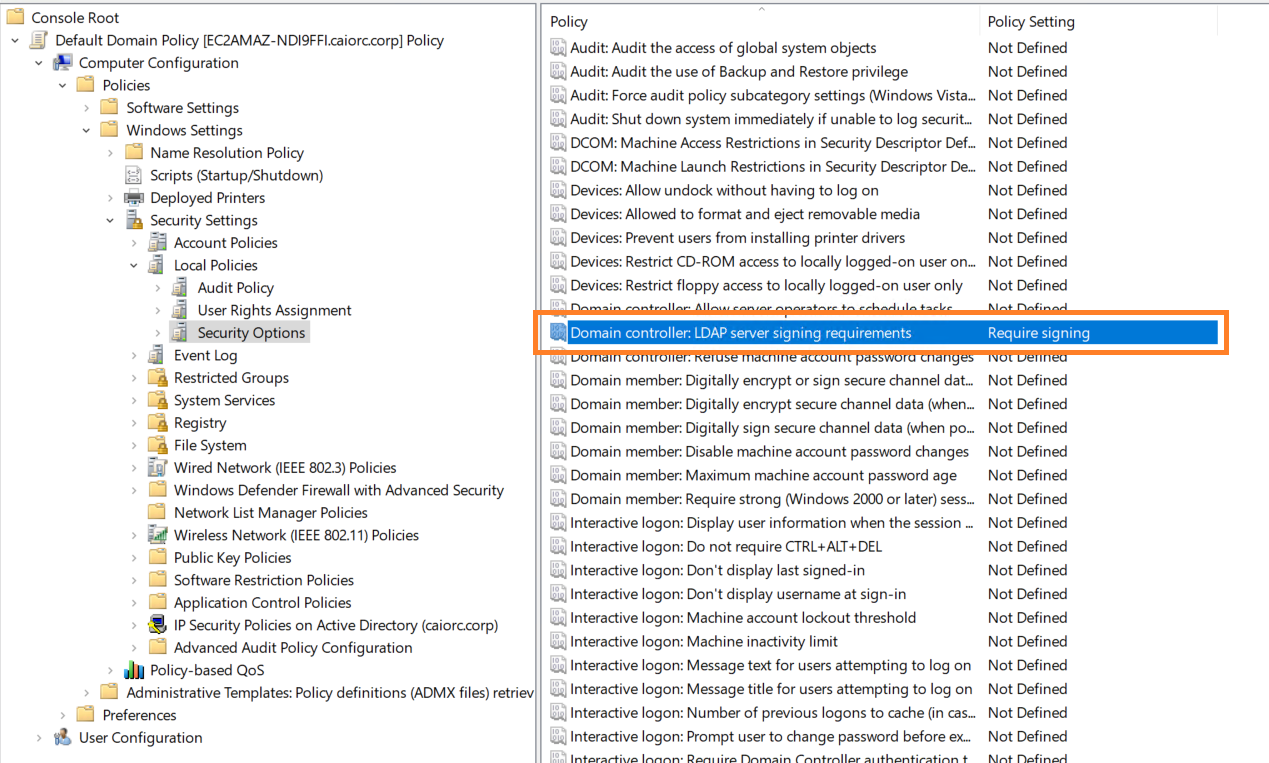Collapse the Windows Settings node
1269x763 pixels.
pyautogui.click(x=87, y=131)
